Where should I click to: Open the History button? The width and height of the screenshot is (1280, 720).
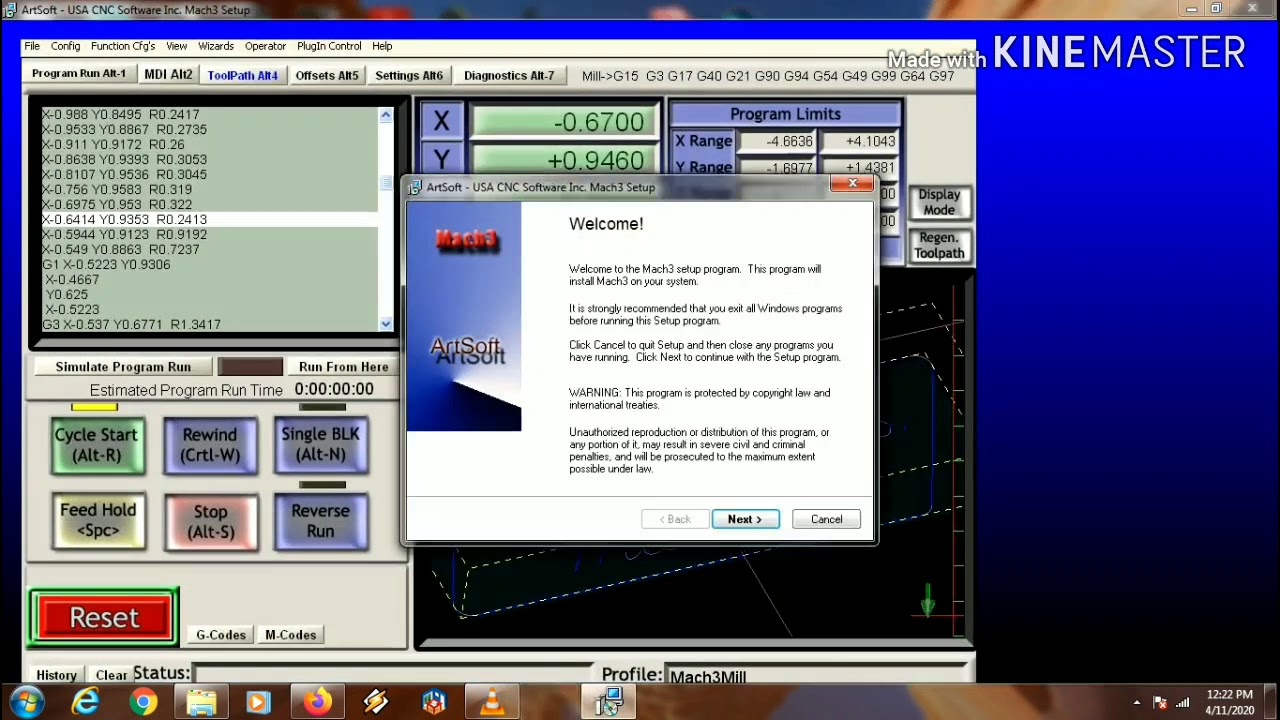56,675
